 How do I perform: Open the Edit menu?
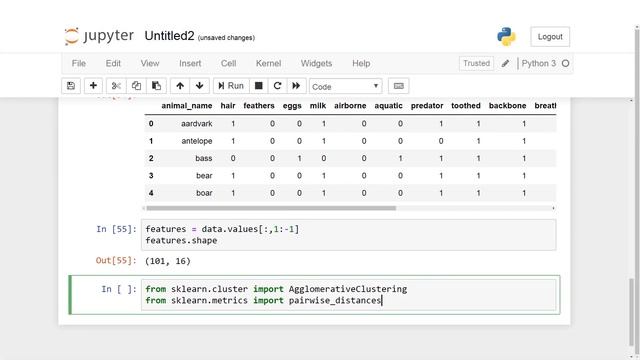click(x=113, y=63)
